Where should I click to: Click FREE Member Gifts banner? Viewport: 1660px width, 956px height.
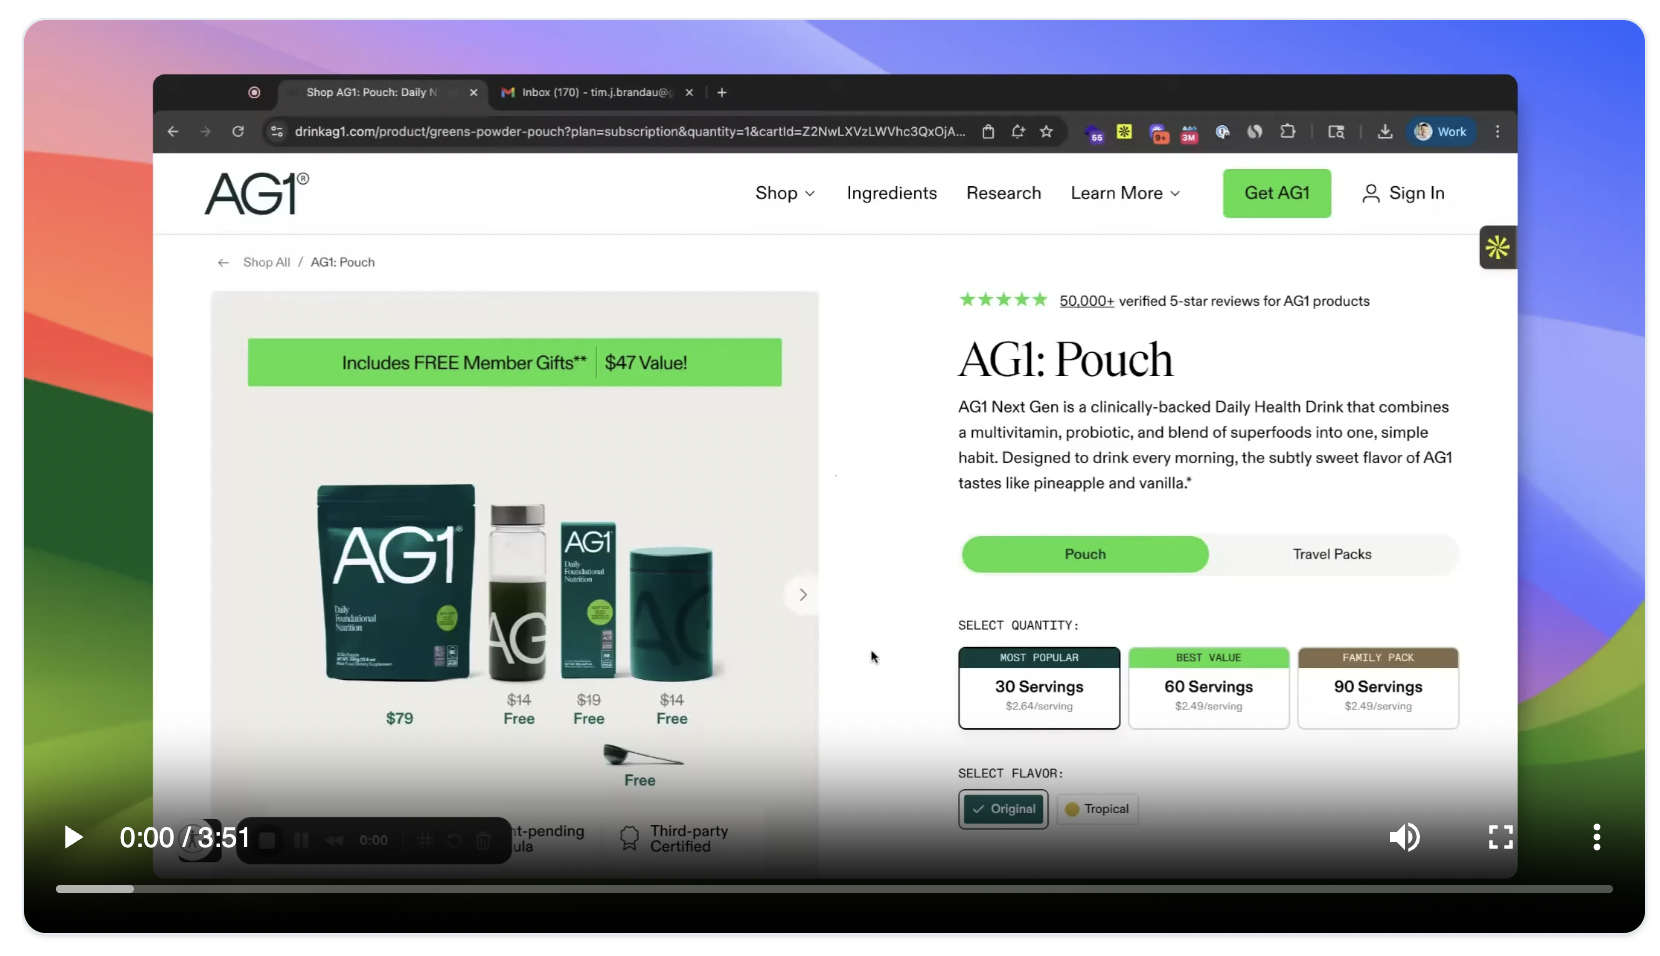click(514, 362)
